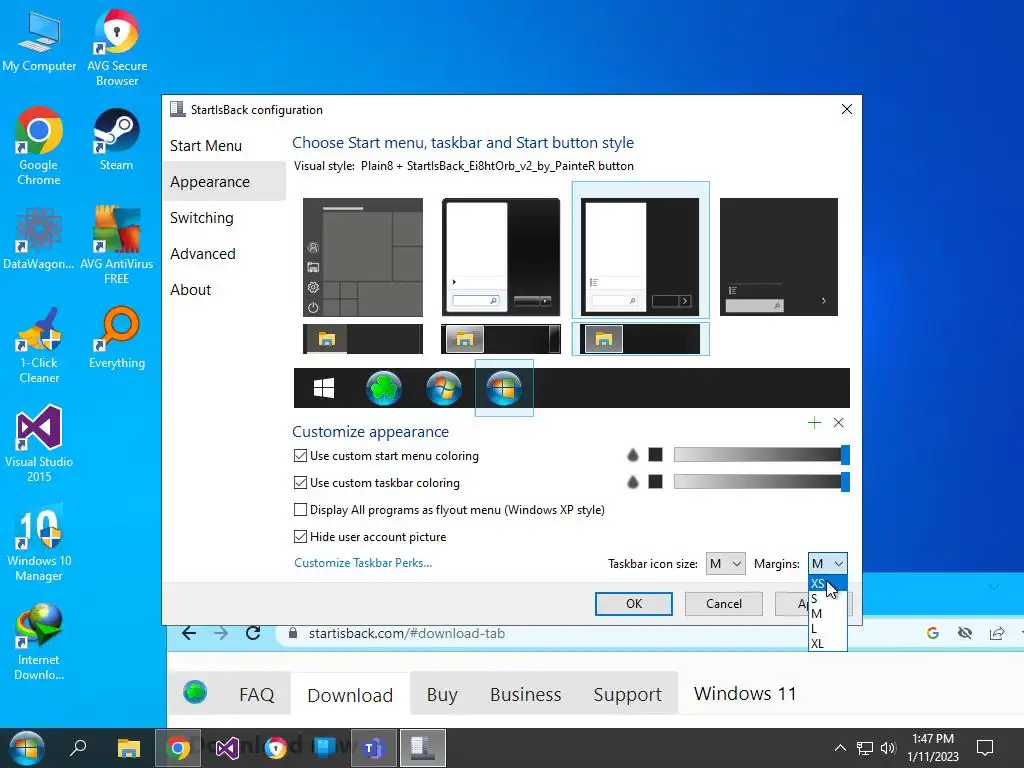Open Everything search desktop icon

point(117,338)
